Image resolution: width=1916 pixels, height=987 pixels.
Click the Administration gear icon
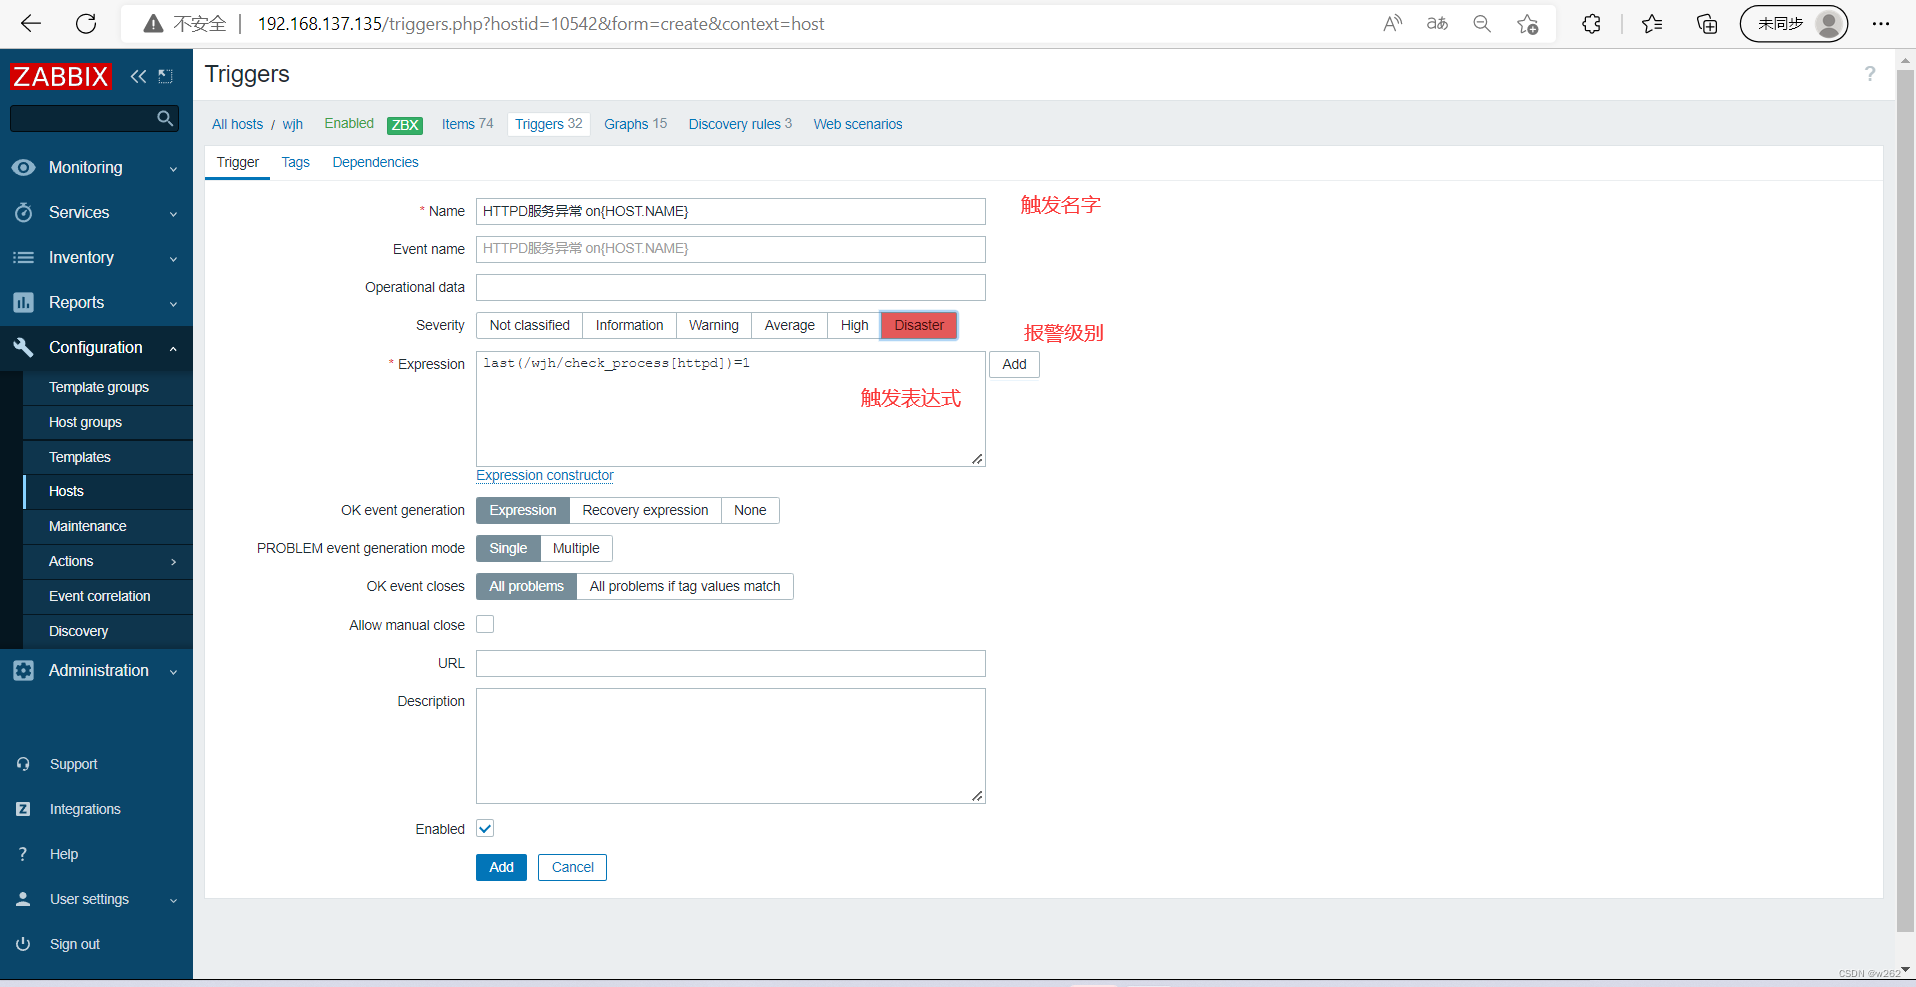(23, 671)
